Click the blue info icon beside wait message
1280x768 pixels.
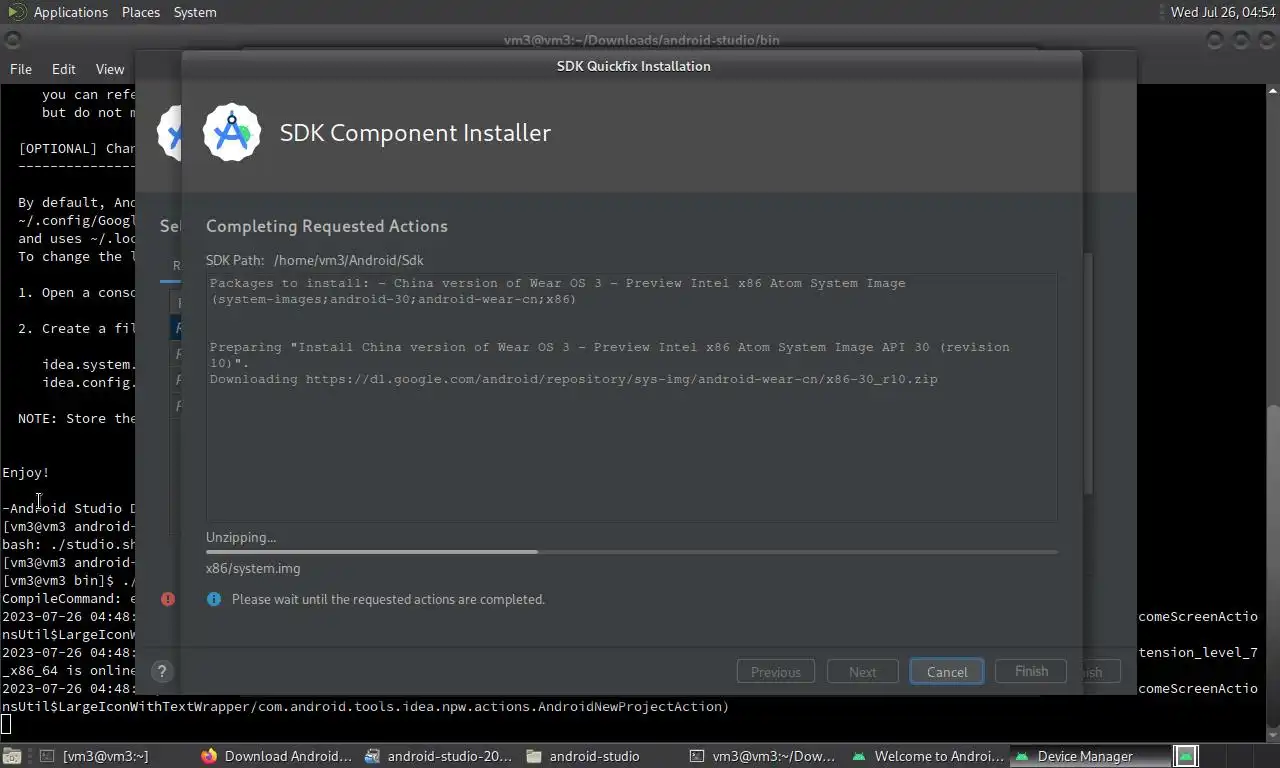(214, 599)
